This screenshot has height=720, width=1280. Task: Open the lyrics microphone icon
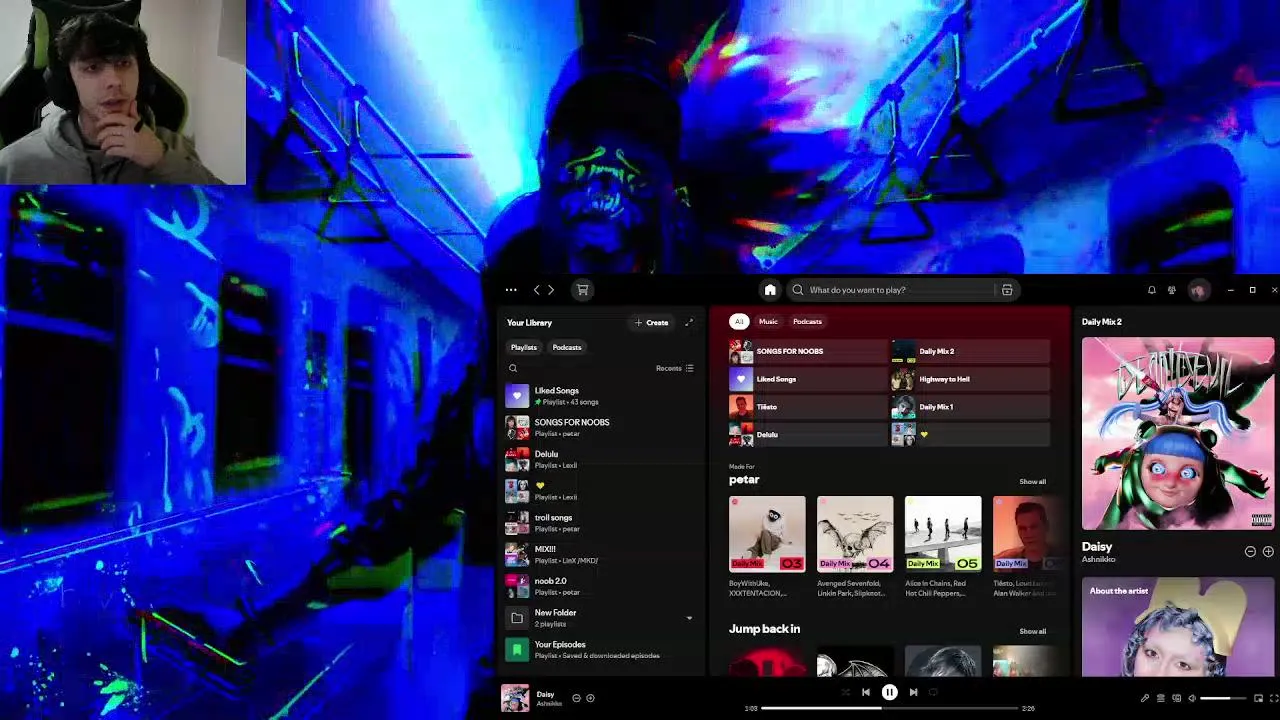[x=1145, y=698]
